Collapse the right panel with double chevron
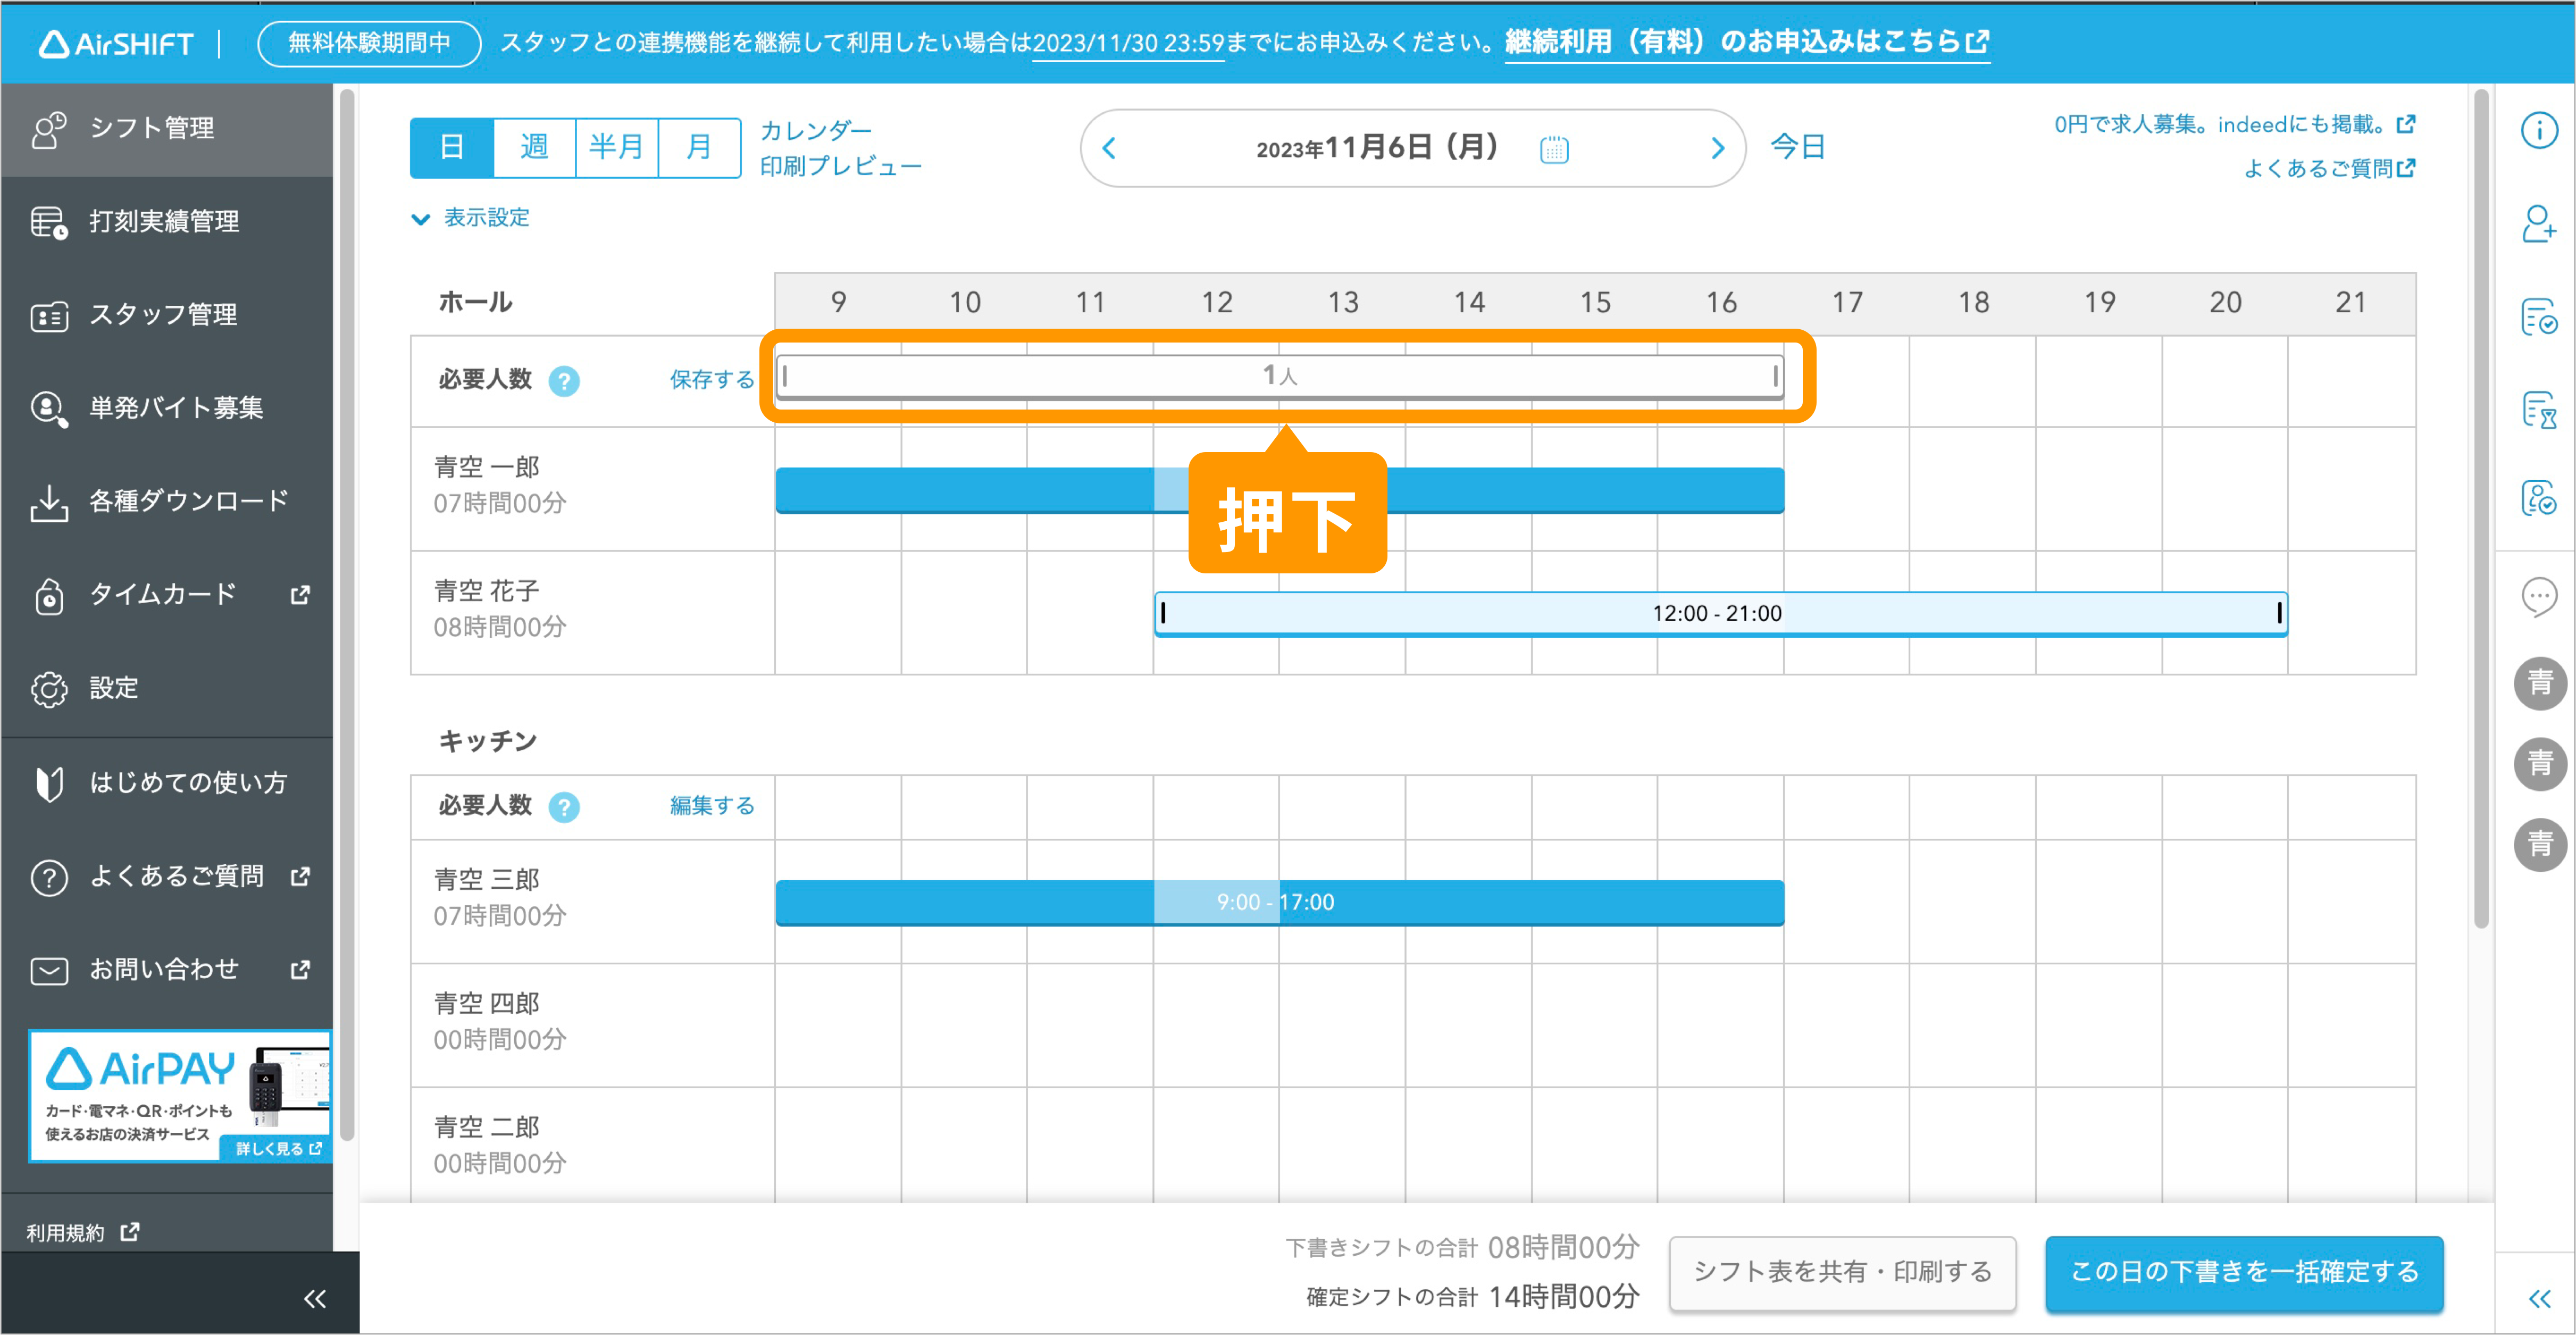Viewport: 2576px width, 1335px height. (2539, 1298)
